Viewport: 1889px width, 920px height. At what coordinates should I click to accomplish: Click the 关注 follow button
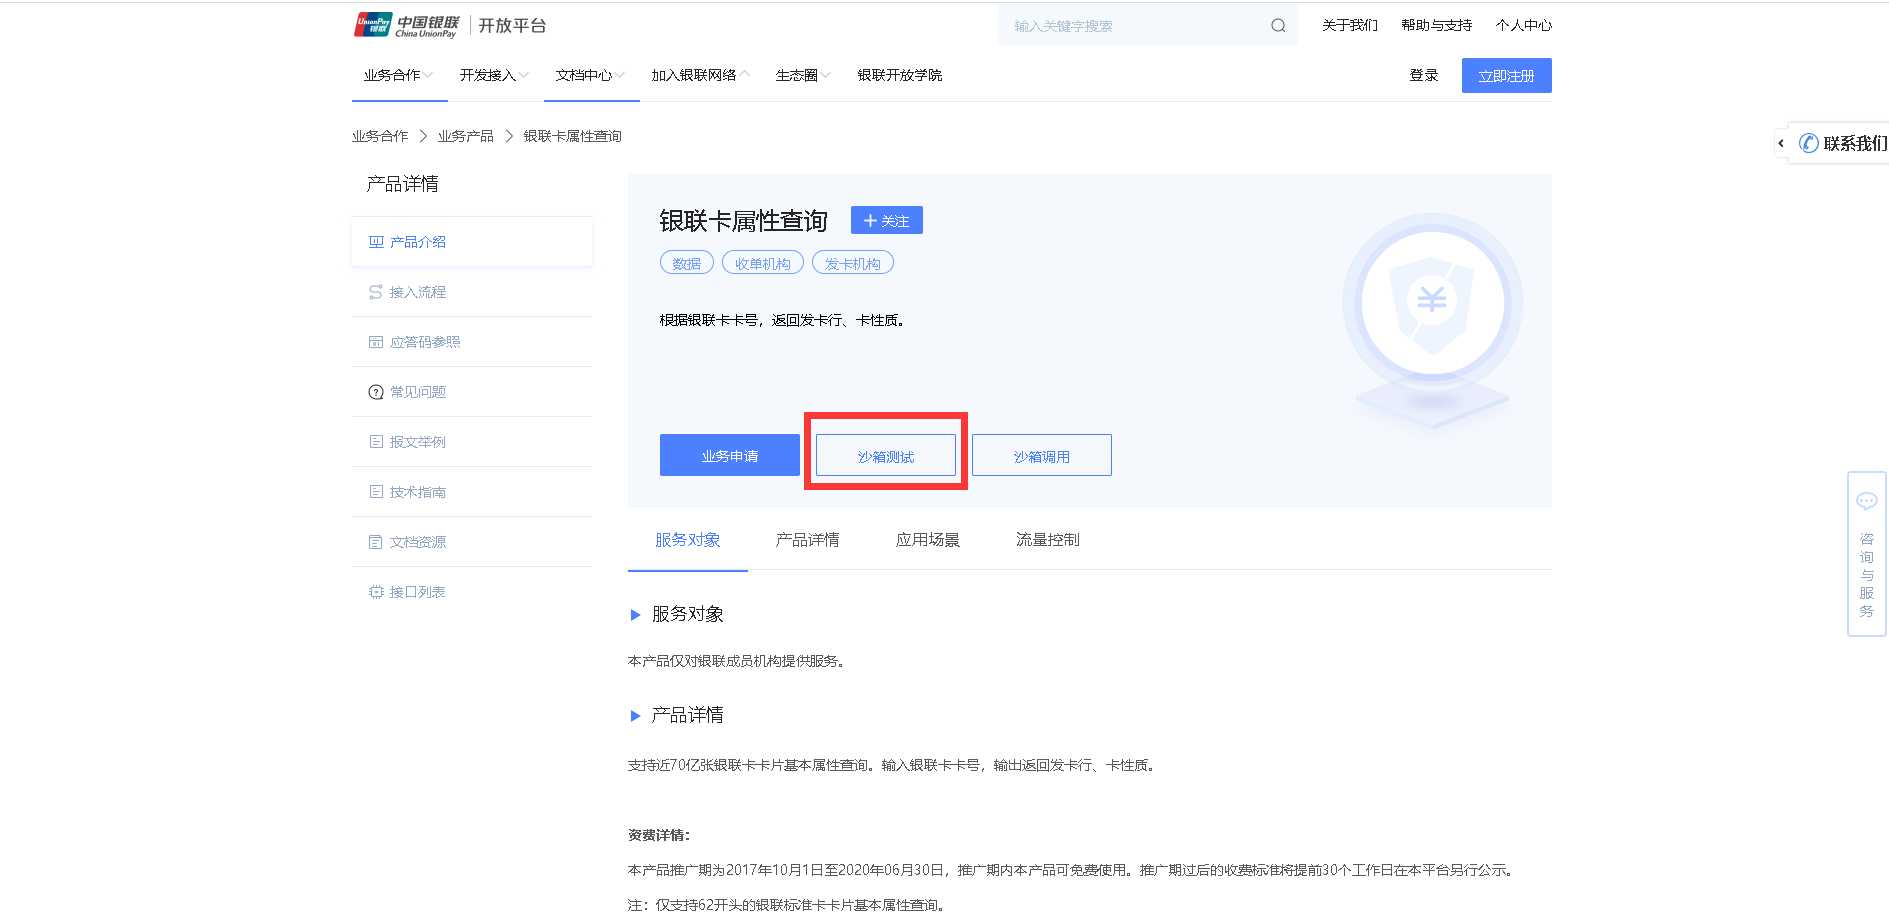(887, 220)
